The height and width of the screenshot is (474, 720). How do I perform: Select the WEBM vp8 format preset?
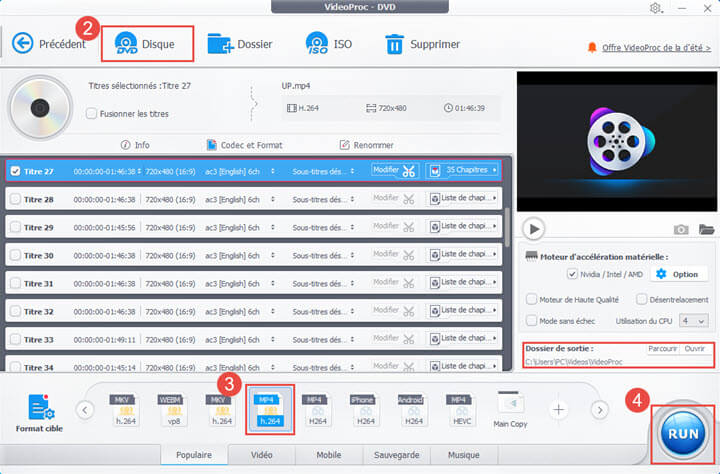click(x=173, y=410)
